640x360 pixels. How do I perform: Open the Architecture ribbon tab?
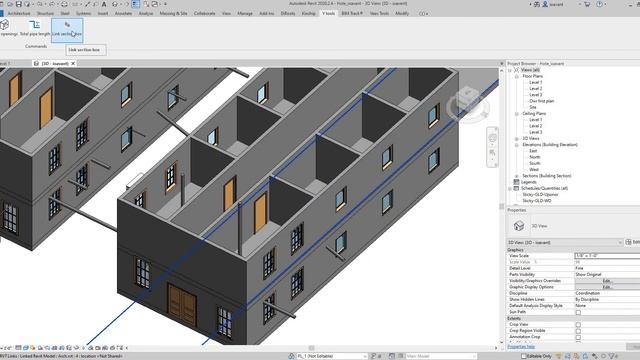point(19,13)
